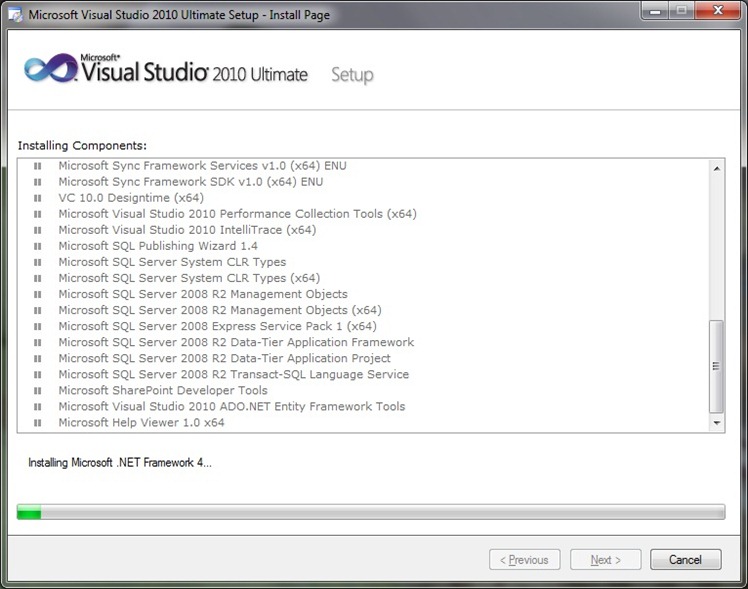Click pending icon for SQL Server System CLR Types (x64)
The image size is (748, 589).
click(x=38, y=279)
